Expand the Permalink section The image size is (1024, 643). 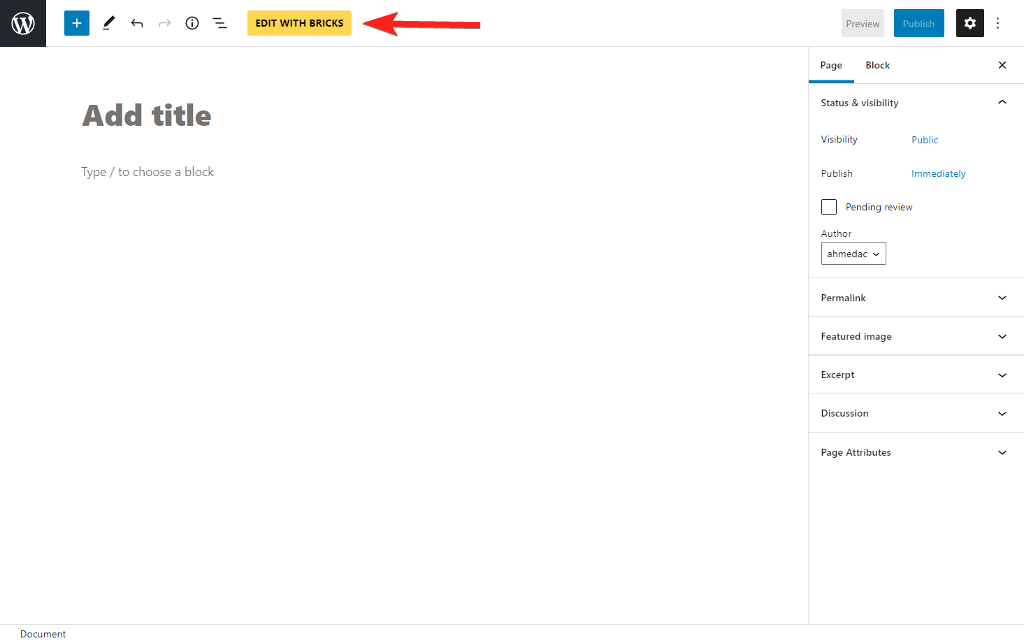coord(915,298)
